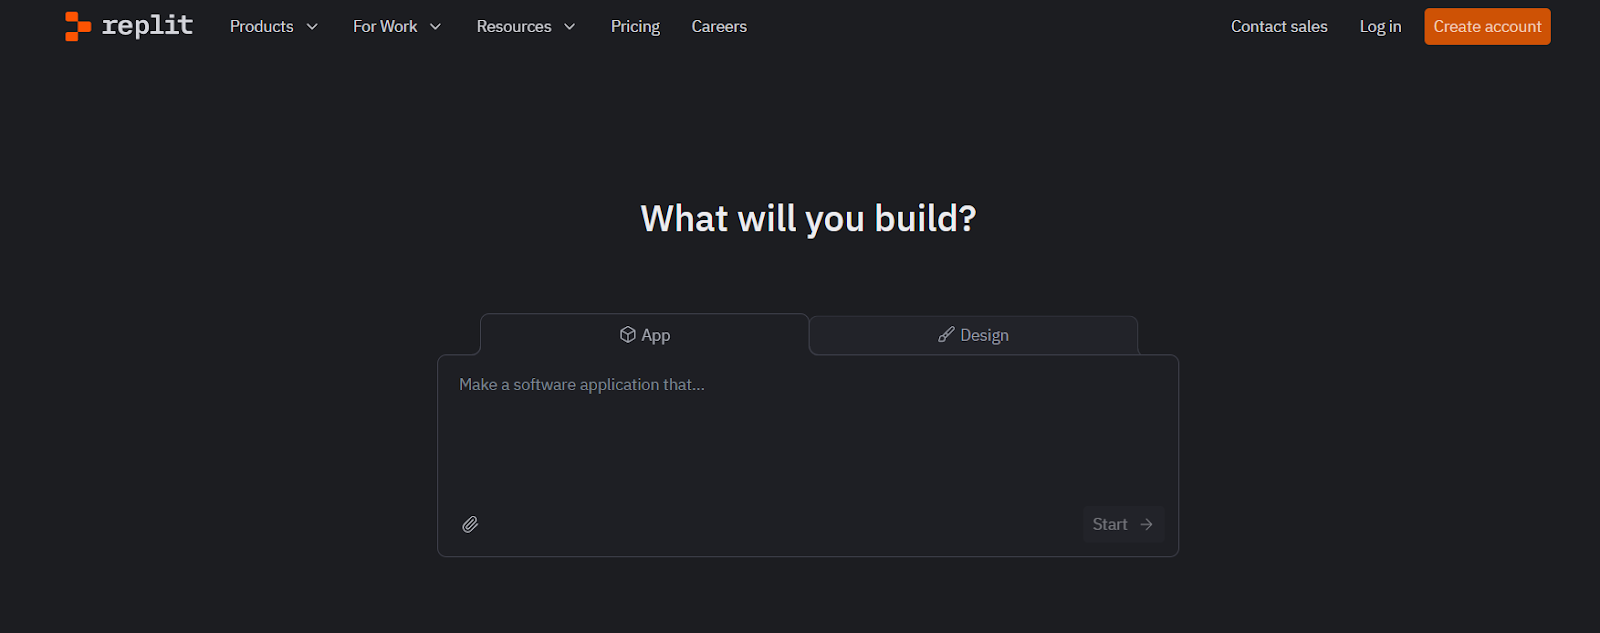The width and height of the screenshot is (1600, 633).
Task: Switch to the App tab
Action: coord(655,335)
